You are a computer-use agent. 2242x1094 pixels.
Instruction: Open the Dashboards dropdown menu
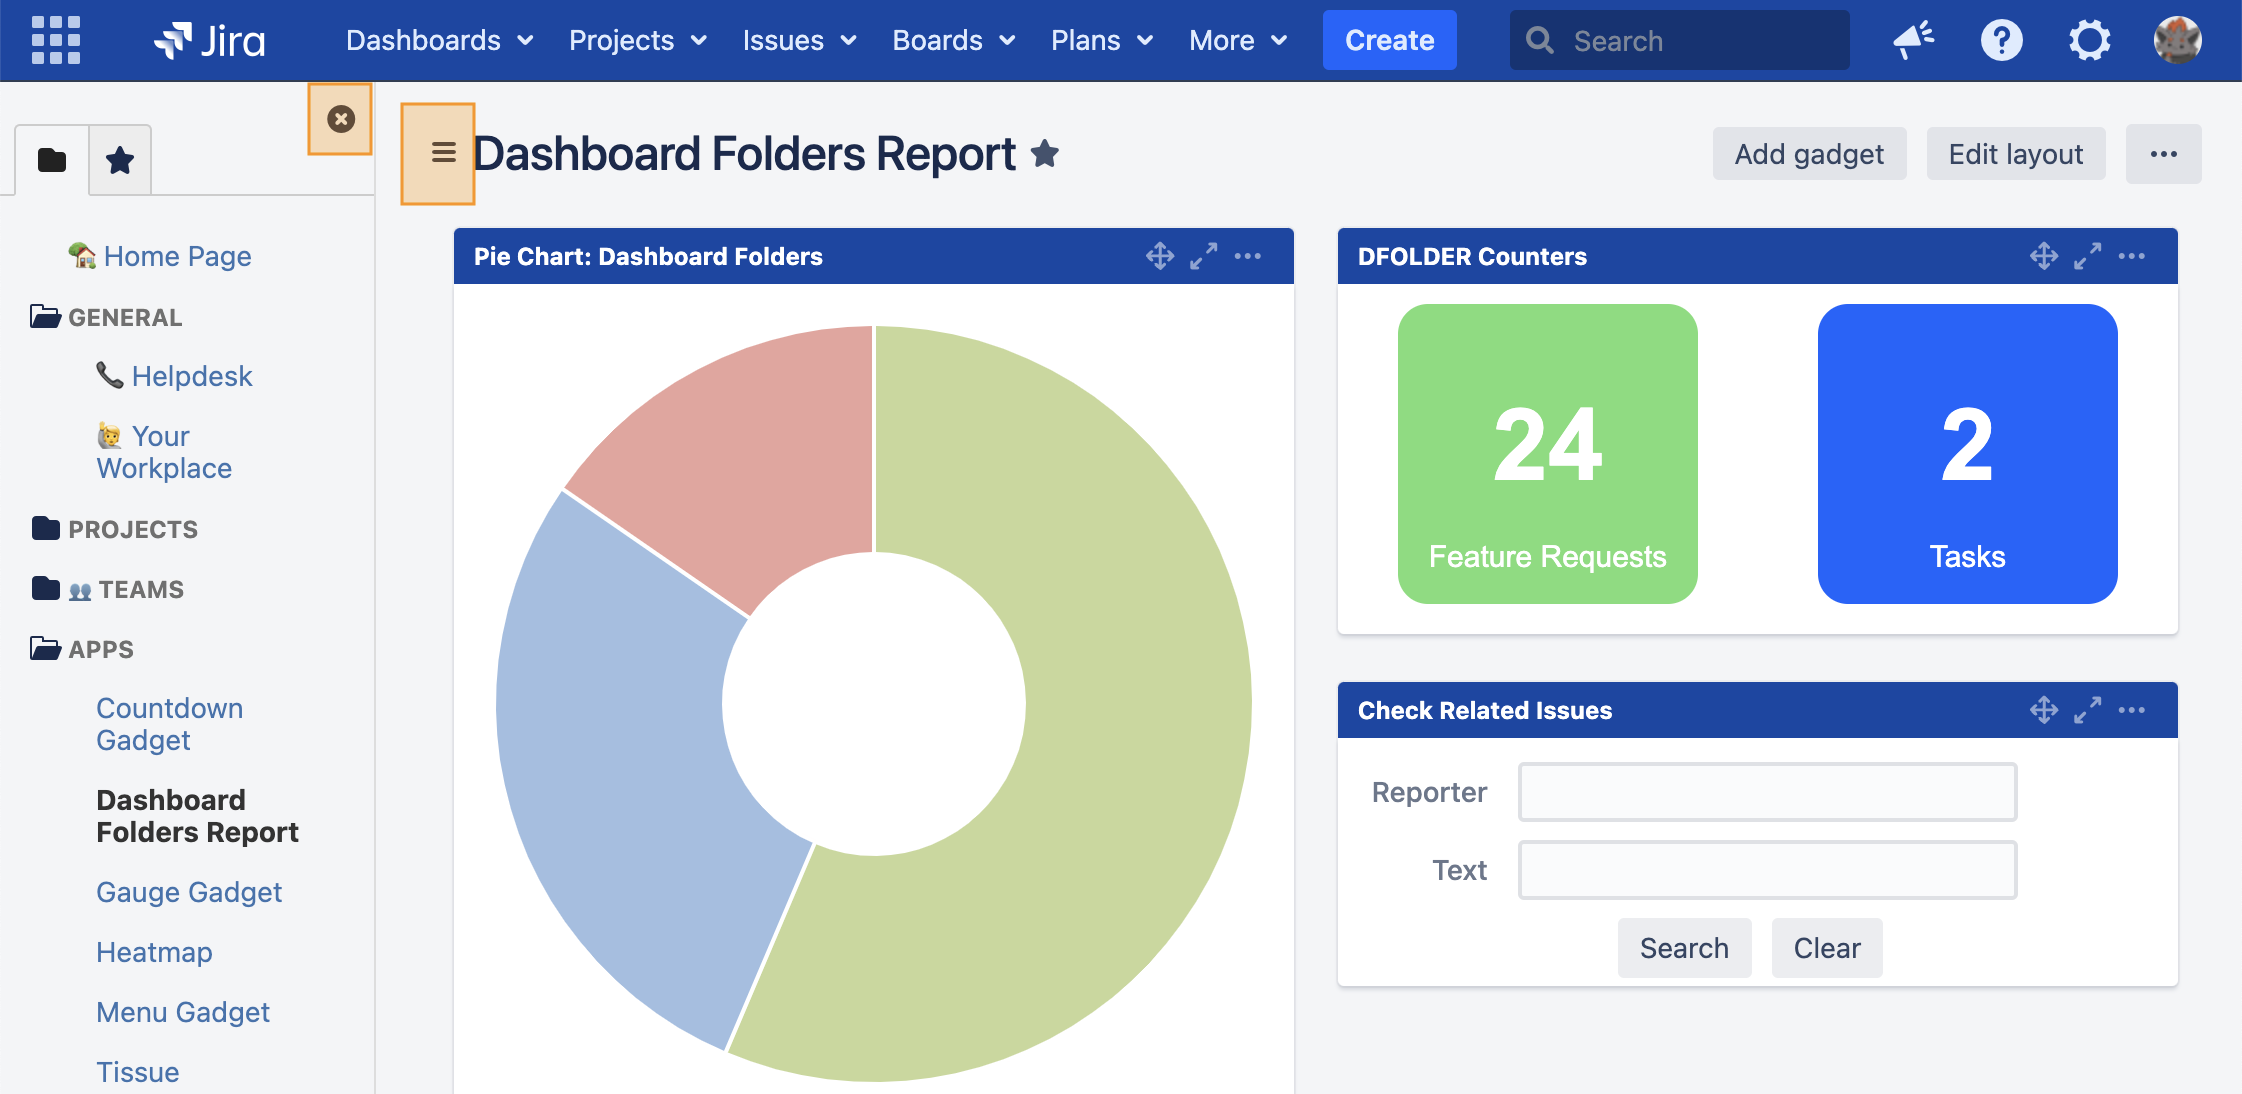click(438, 40)
